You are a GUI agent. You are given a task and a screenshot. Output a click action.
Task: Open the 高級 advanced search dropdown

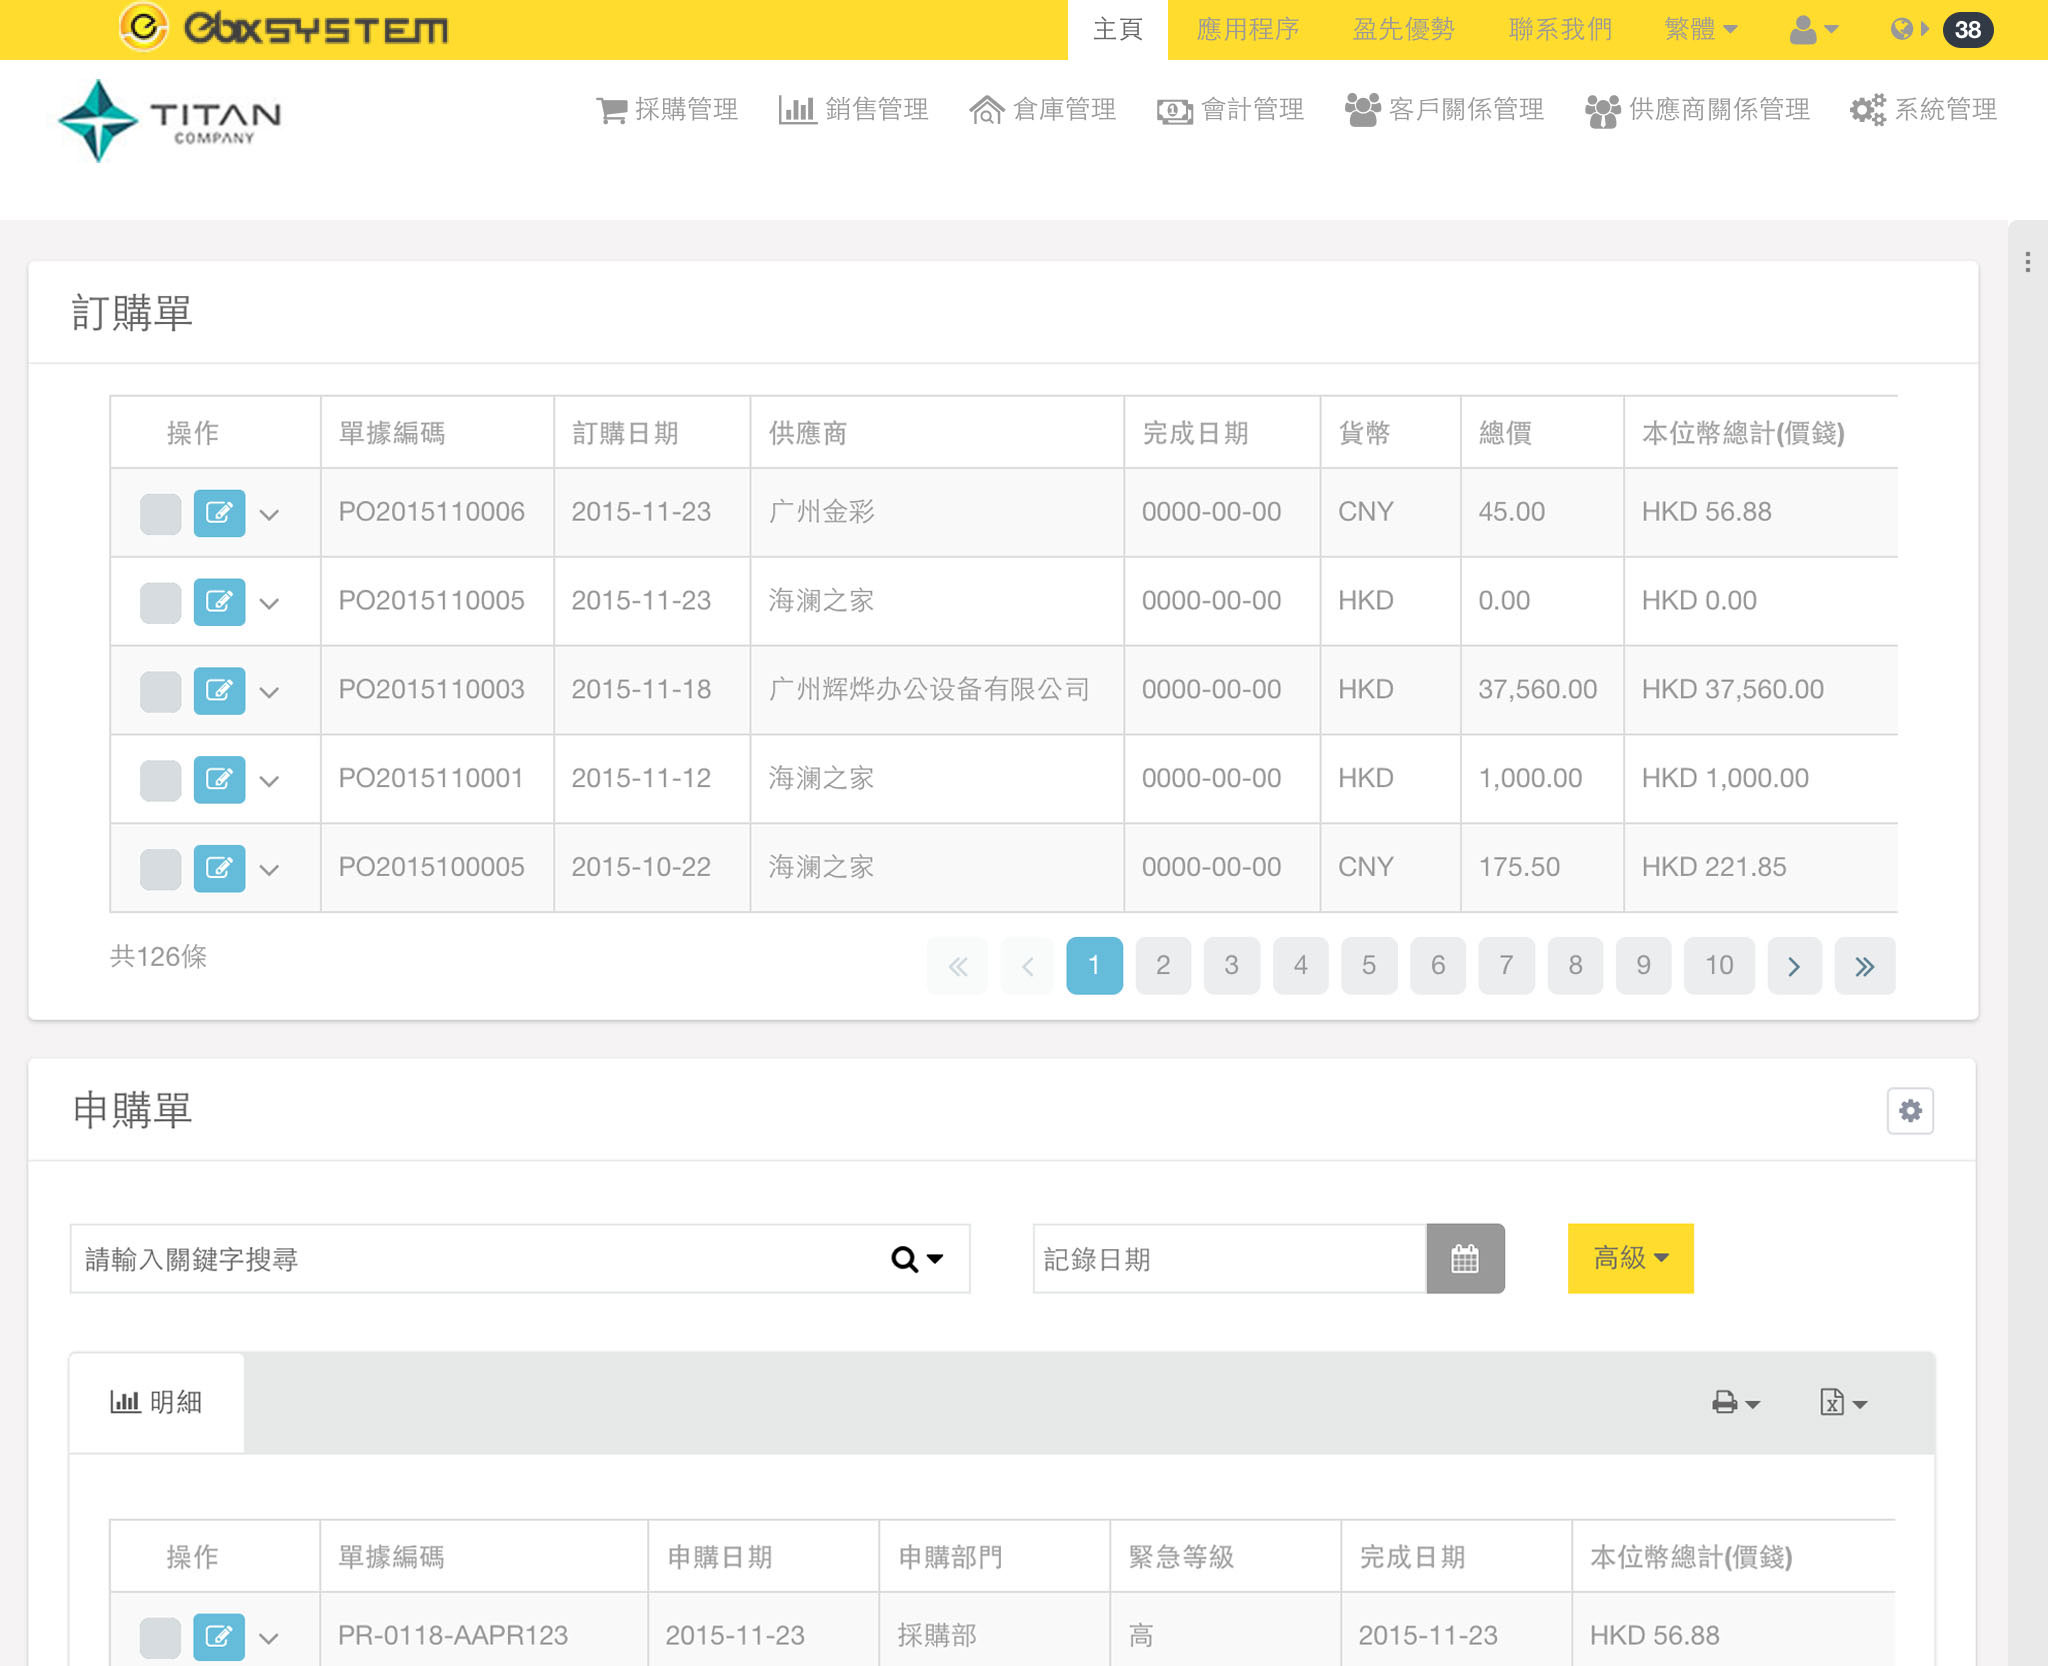pos(1630,1258)
